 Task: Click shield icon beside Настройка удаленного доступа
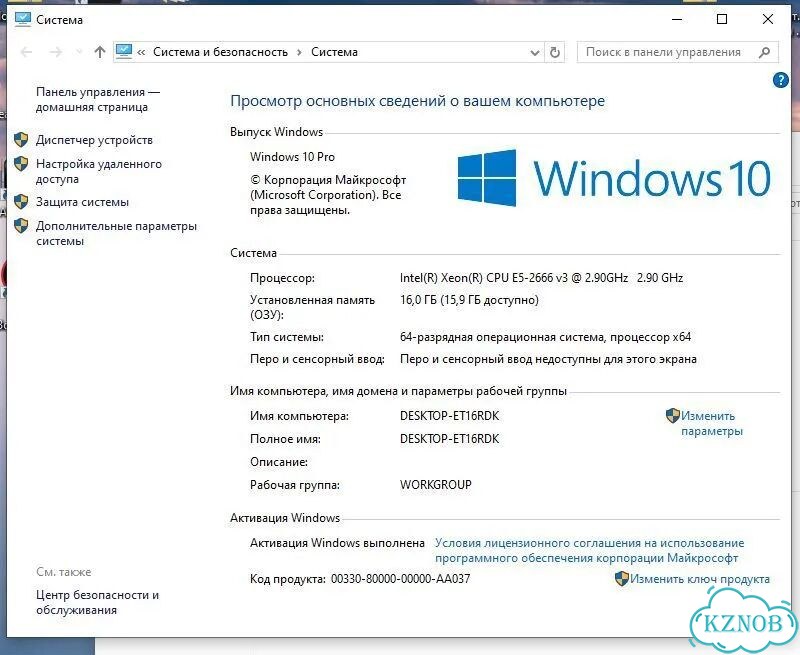(21, 164)
